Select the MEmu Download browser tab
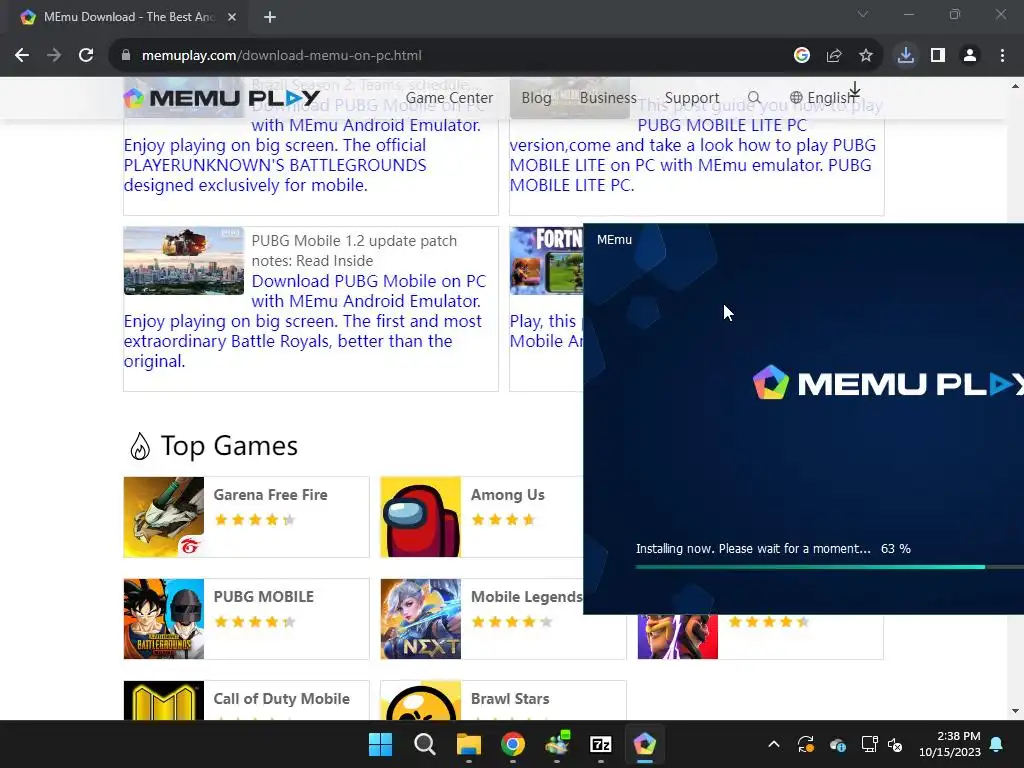1024x768 pixels. [x=129, y=17]
